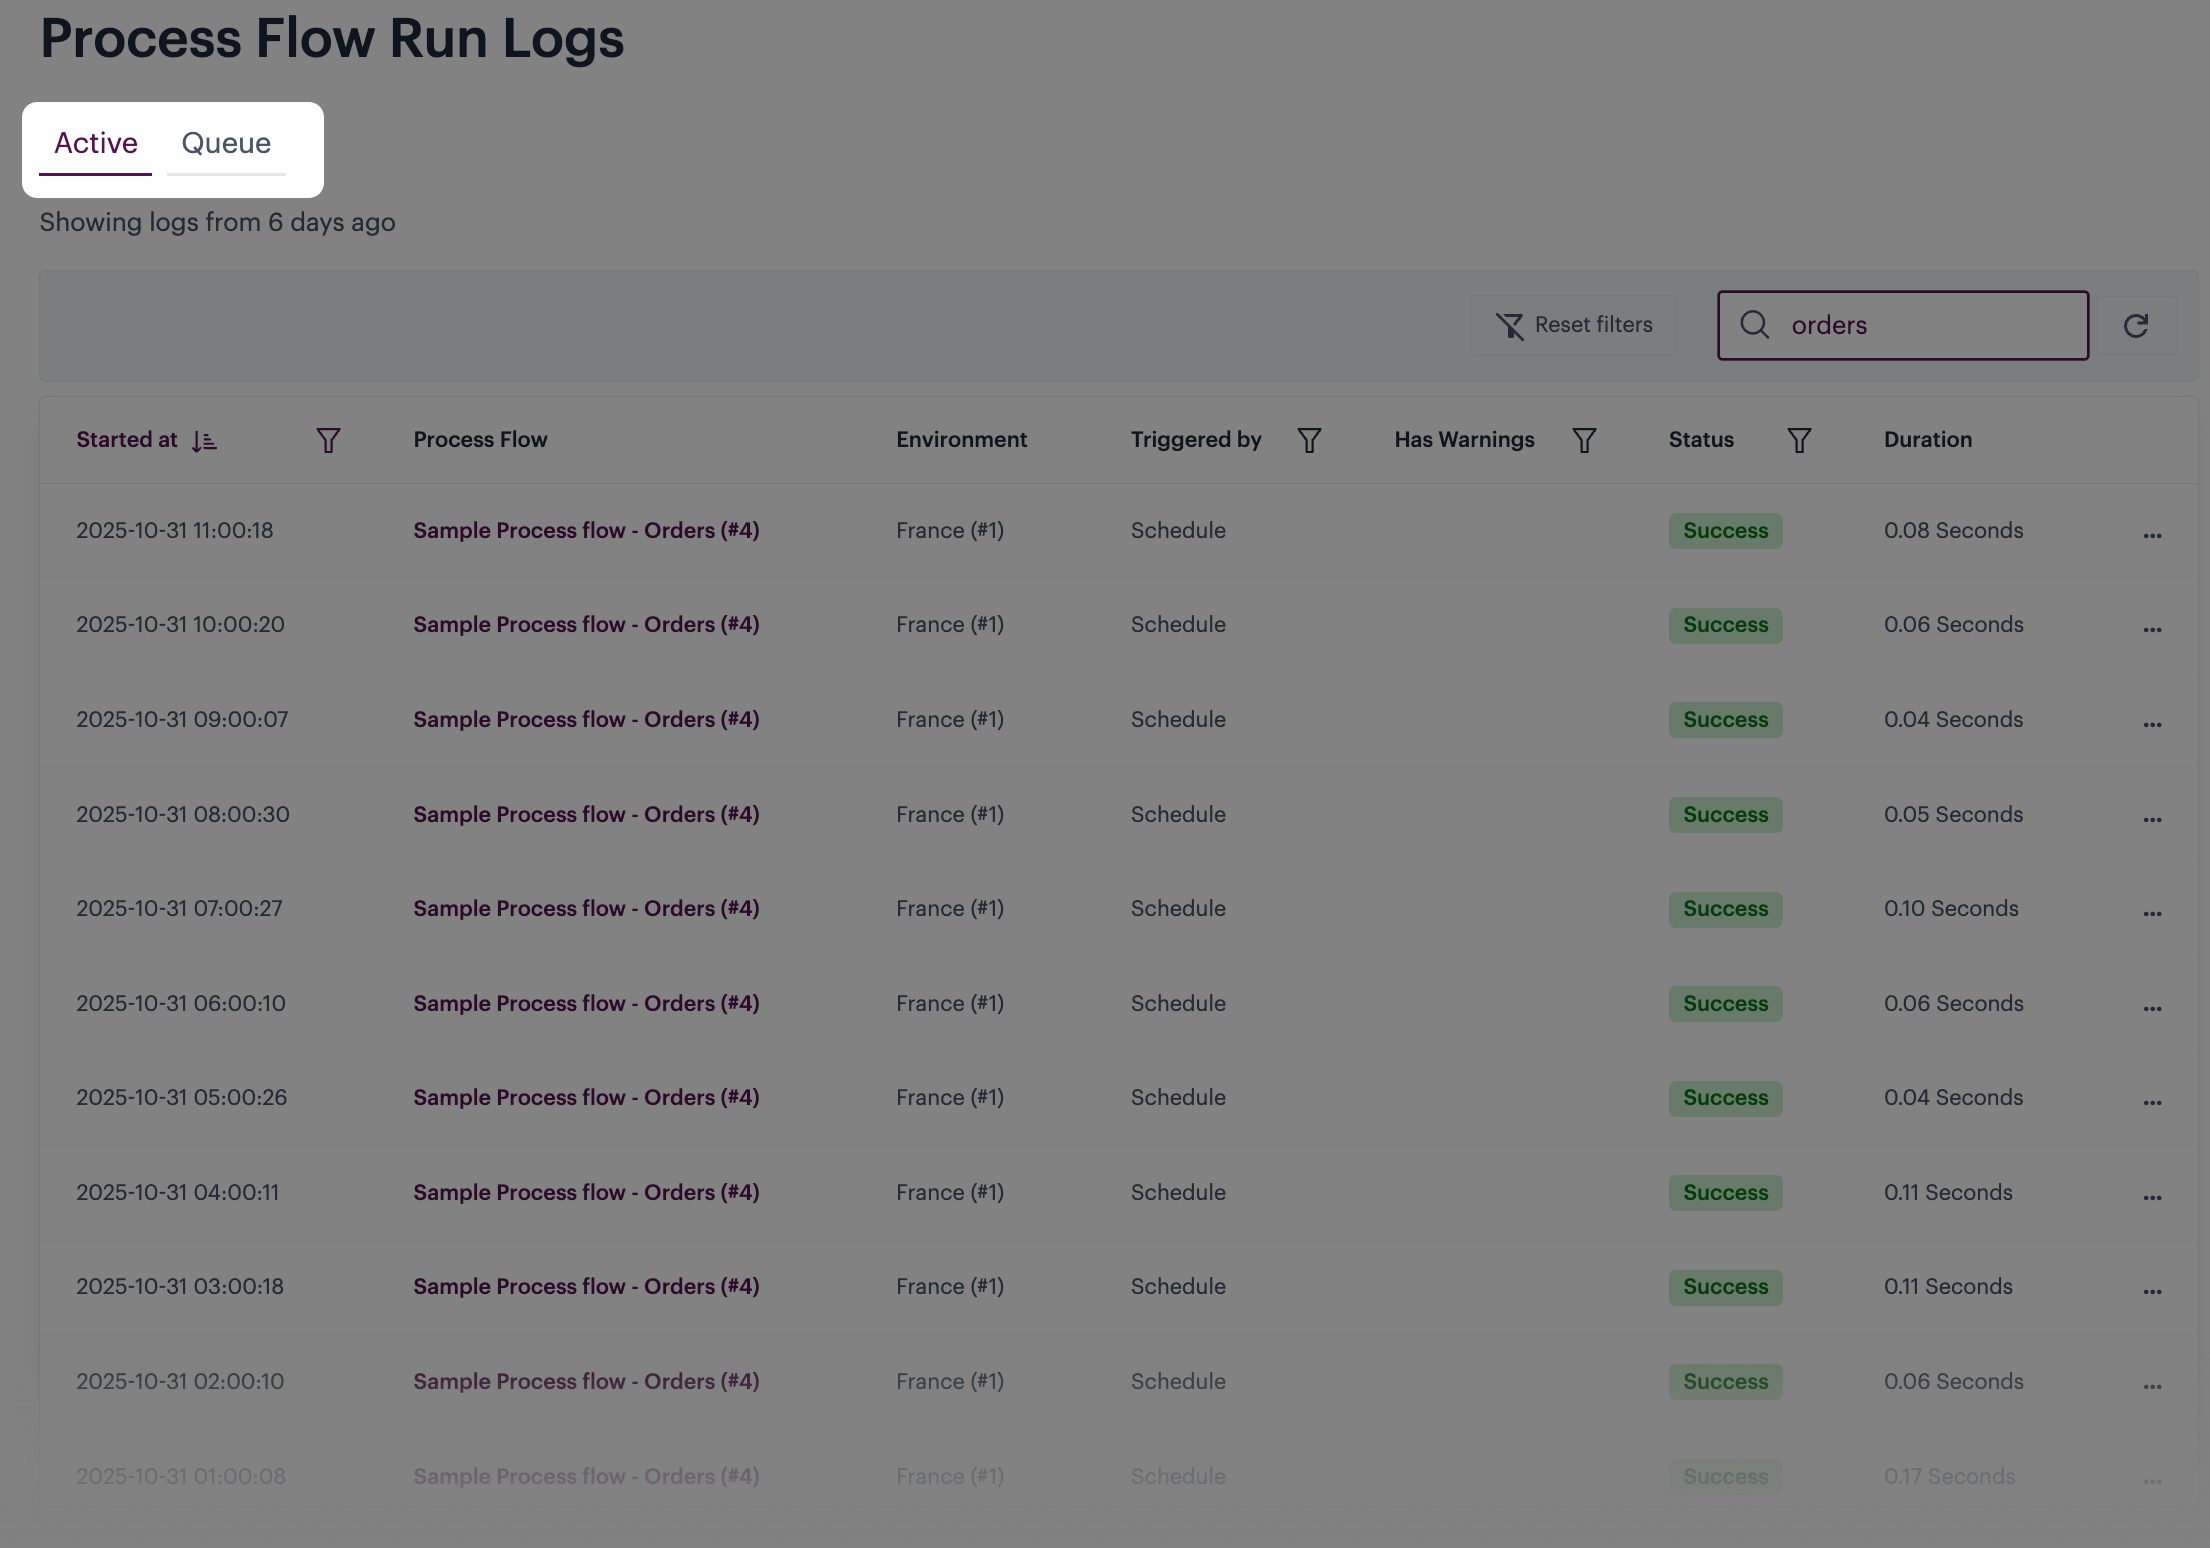
Task: Open the Triggered by filter funnel
Action: pos(1309,440)
